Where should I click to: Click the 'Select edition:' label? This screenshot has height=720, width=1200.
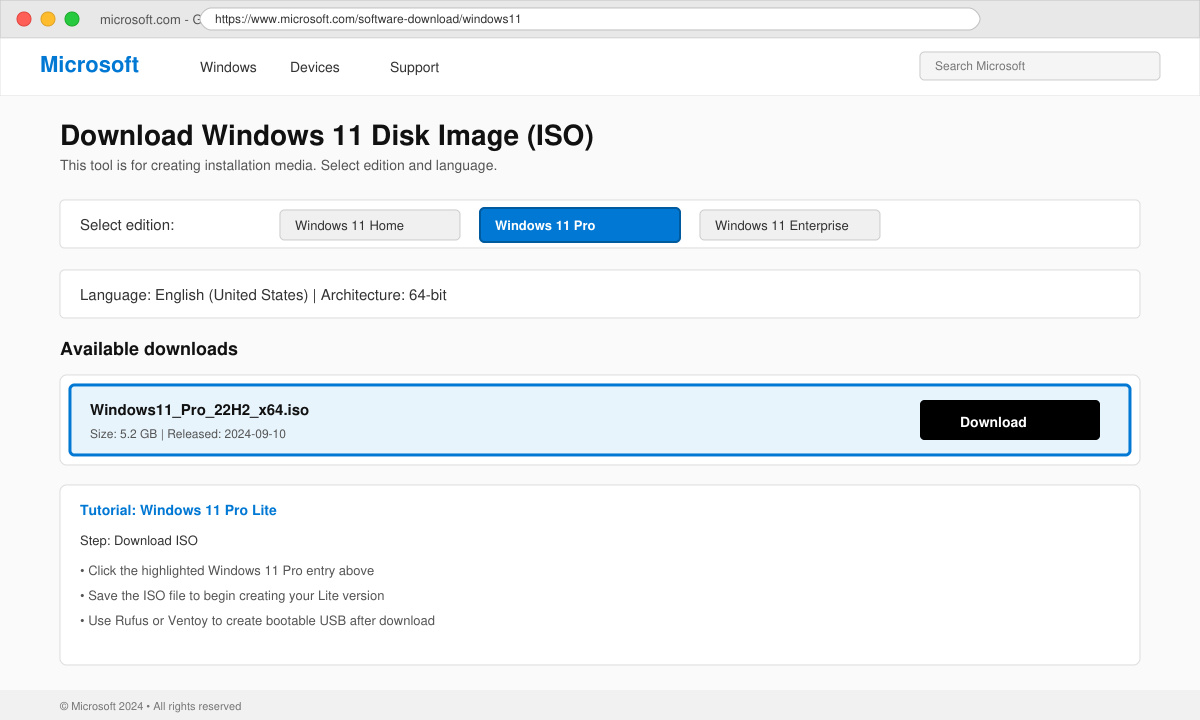[x=127, y=225]
